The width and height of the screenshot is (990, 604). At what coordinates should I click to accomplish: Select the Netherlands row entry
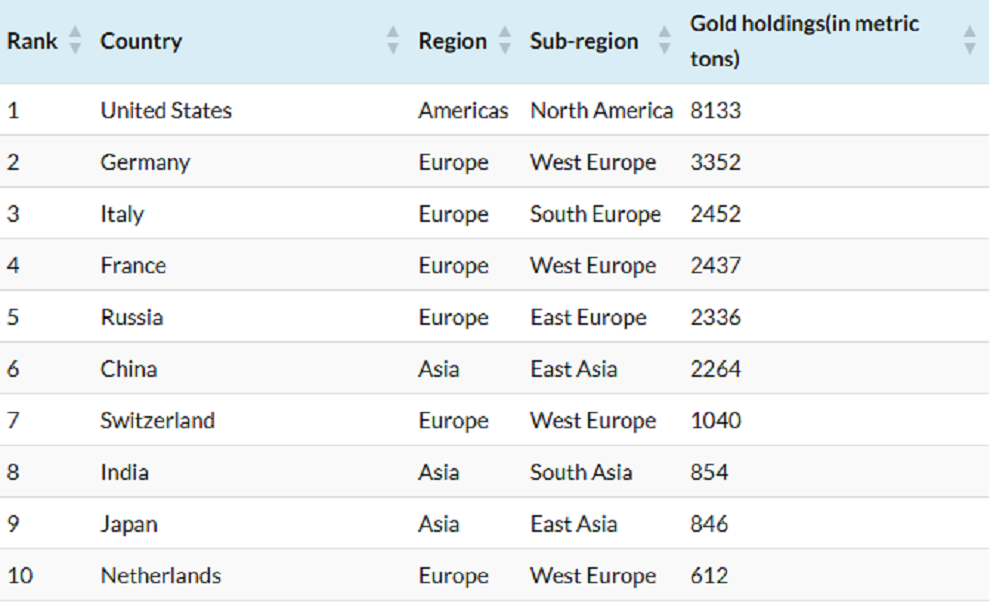(160, 576)
